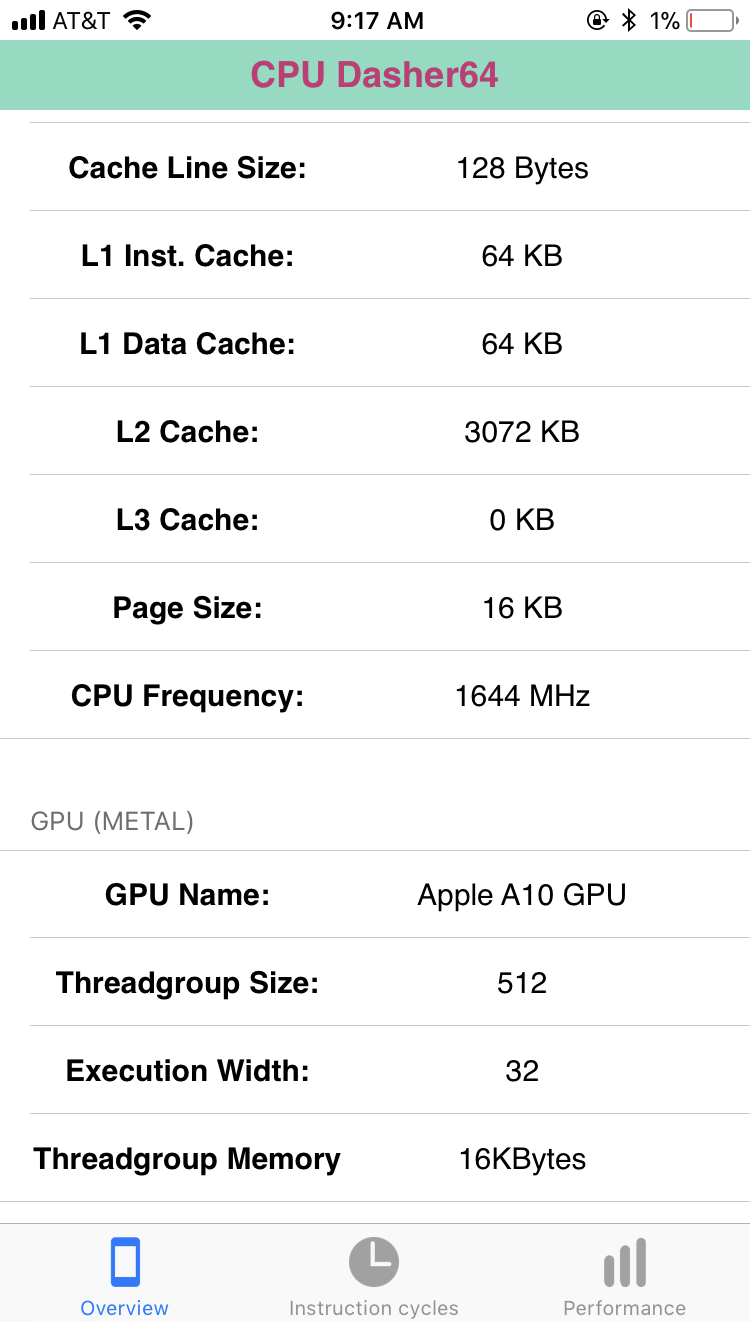
Task: Tap the CPU Dasher64 title header
Action: [x=374, y=75]
